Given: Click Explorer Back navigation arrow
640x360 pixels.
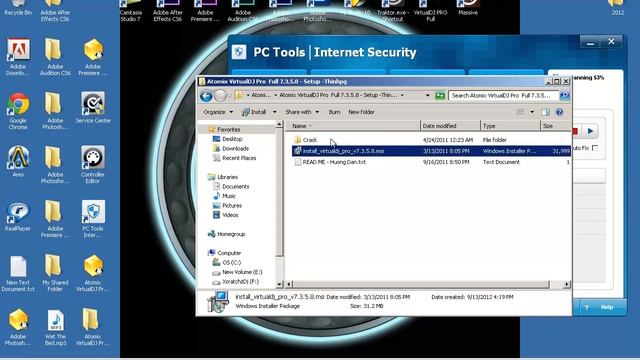Looking at the screenshot, I should [206, 96].
